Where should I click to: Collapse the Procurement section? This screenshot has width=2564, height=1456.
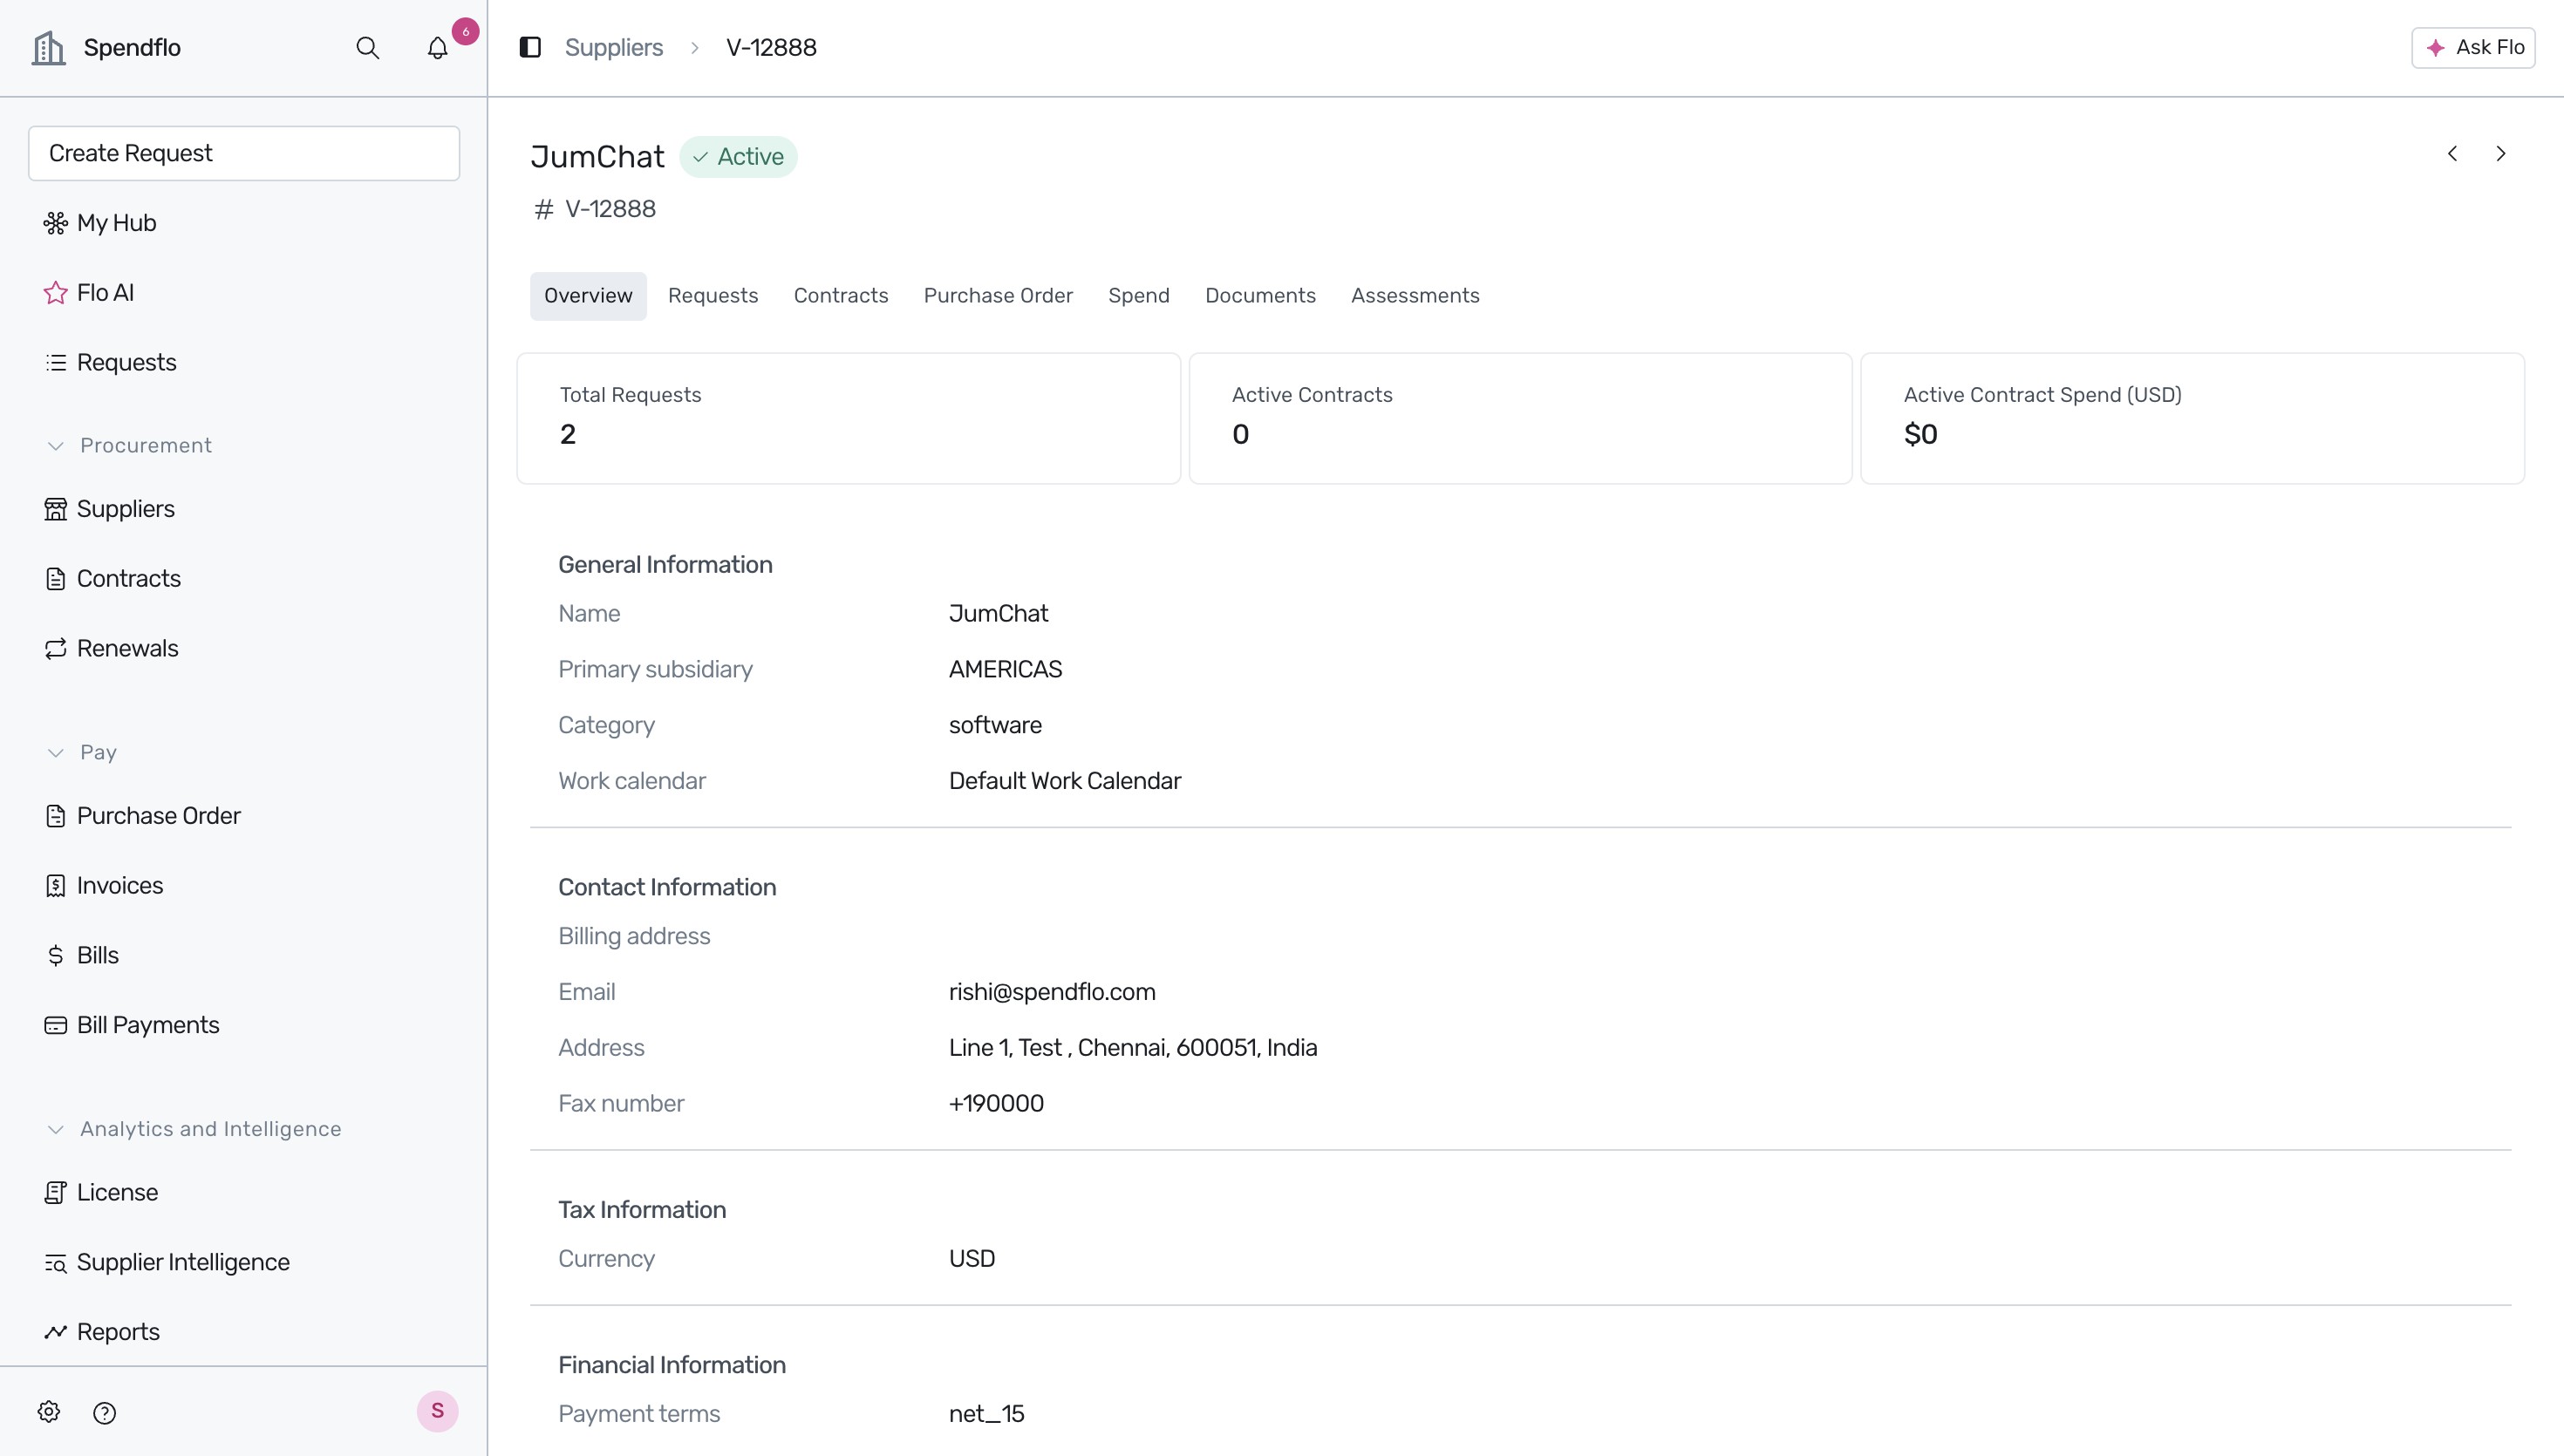pos(56,445)
